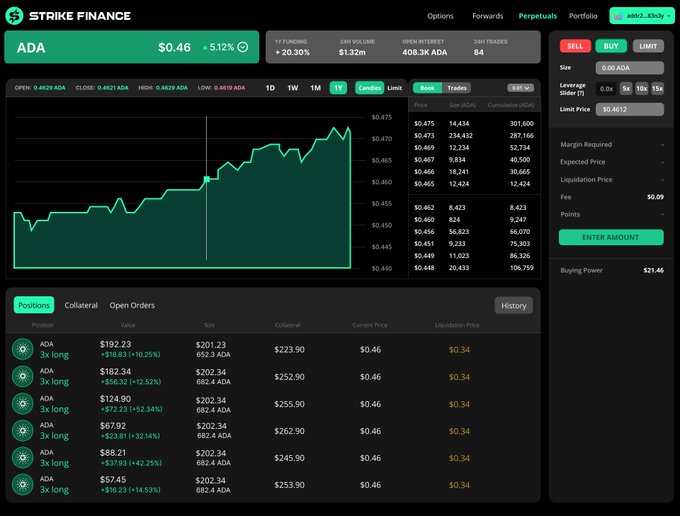Click the Liquidation Price column header
This screenshot has height=516, width=680.
click(457, 325)
